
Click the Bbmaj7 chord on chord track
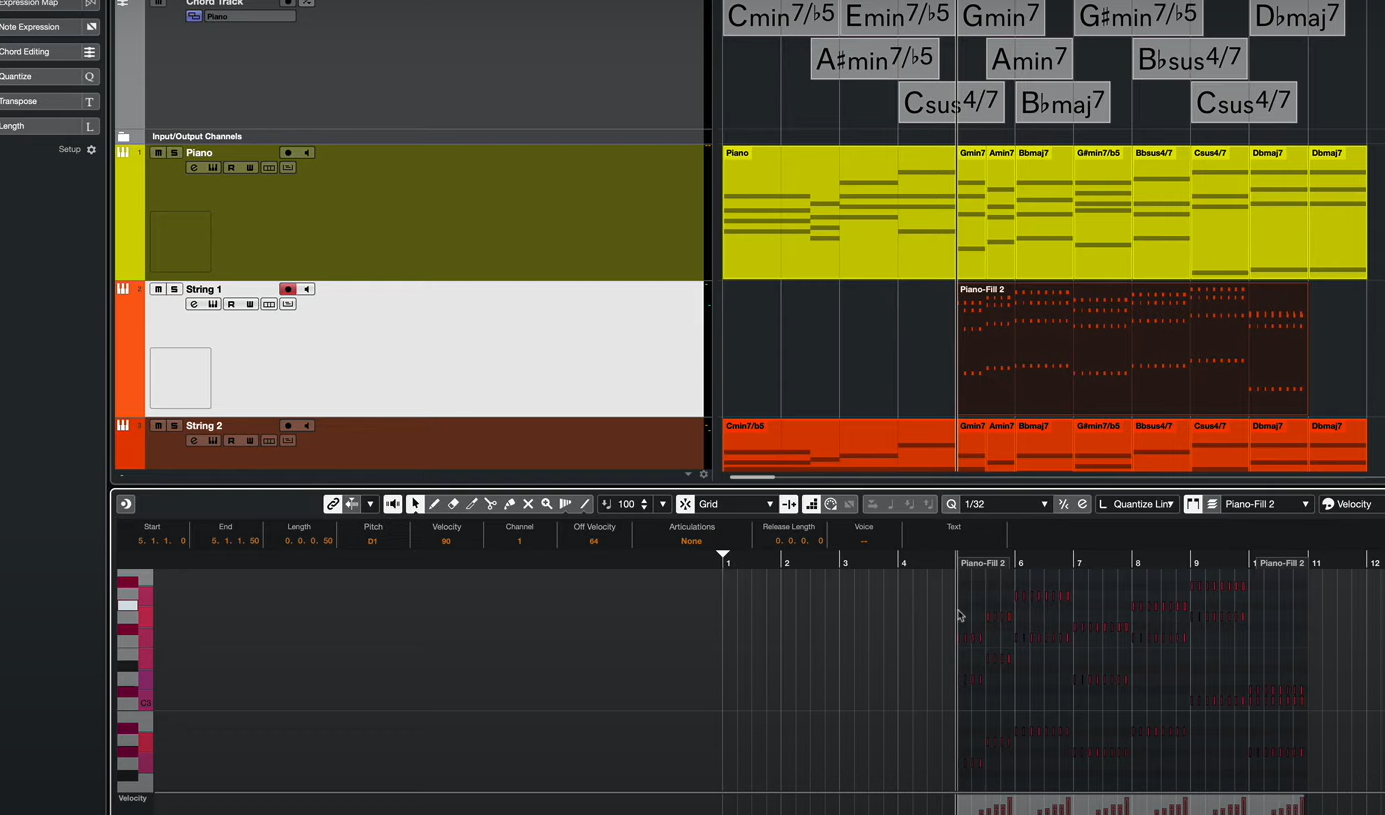click(x=1062, y=103)
